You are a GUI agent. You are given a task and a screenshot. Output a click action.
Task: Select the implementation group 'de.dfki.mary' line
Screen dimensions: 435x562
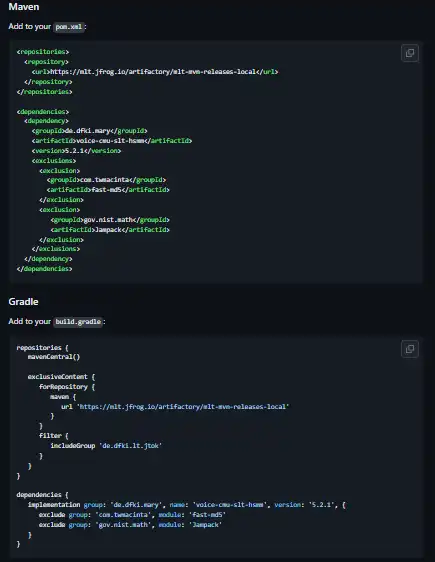tap(187, 505)
